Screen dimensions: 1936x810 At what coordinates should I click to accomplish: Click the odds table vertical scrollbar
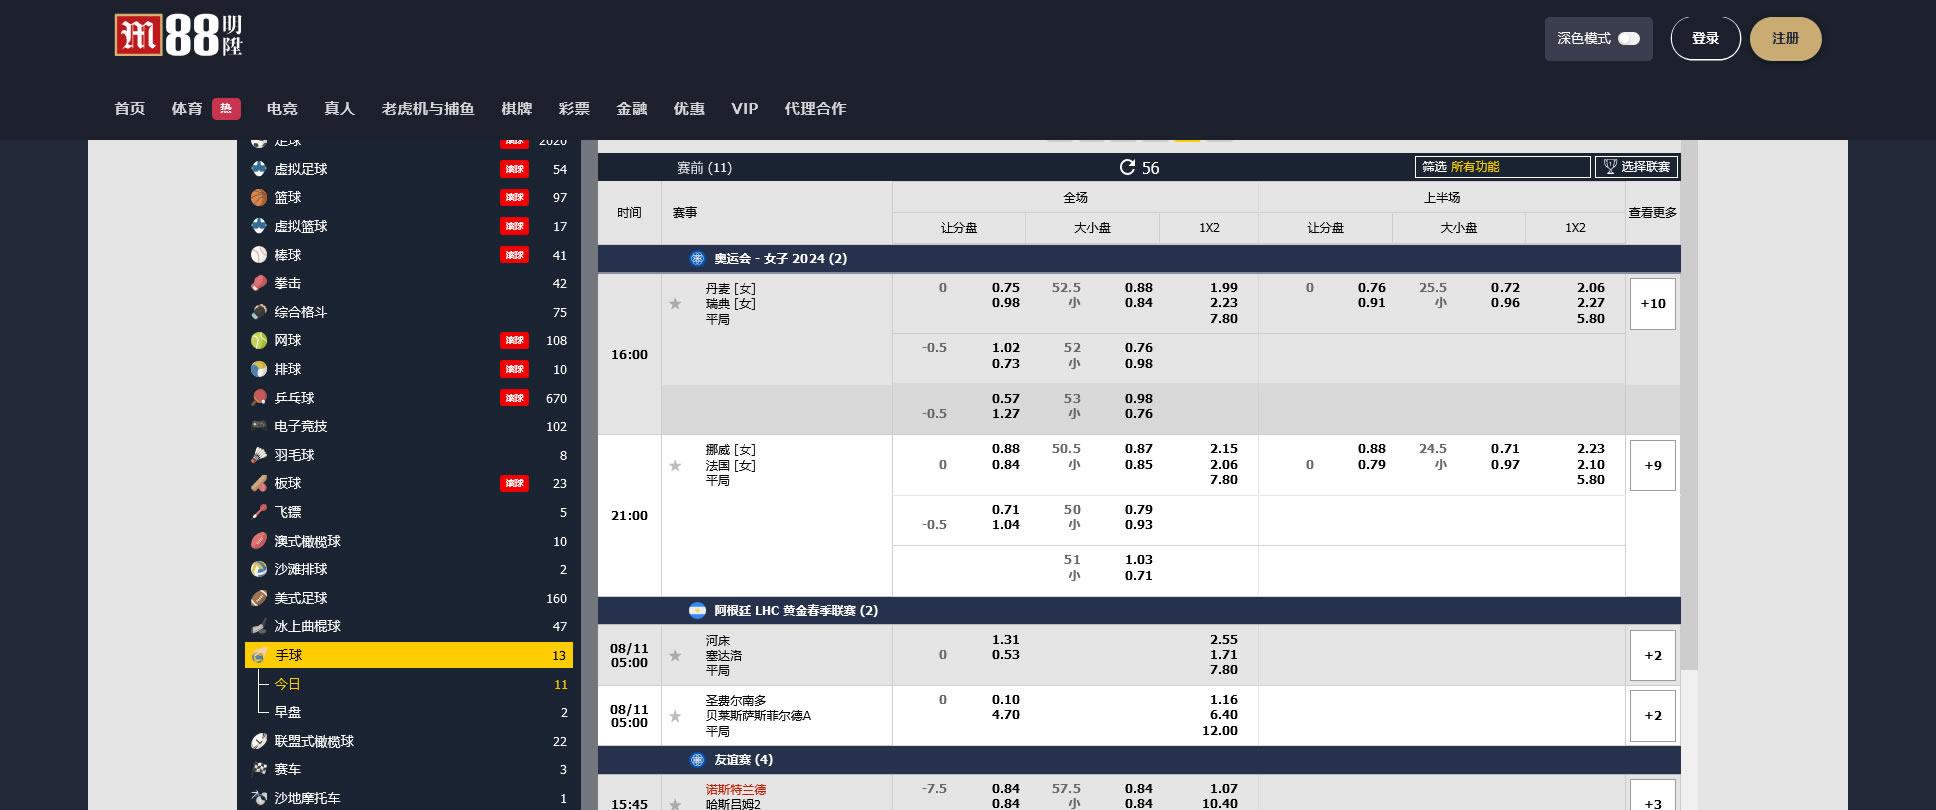click(1689, 405)
